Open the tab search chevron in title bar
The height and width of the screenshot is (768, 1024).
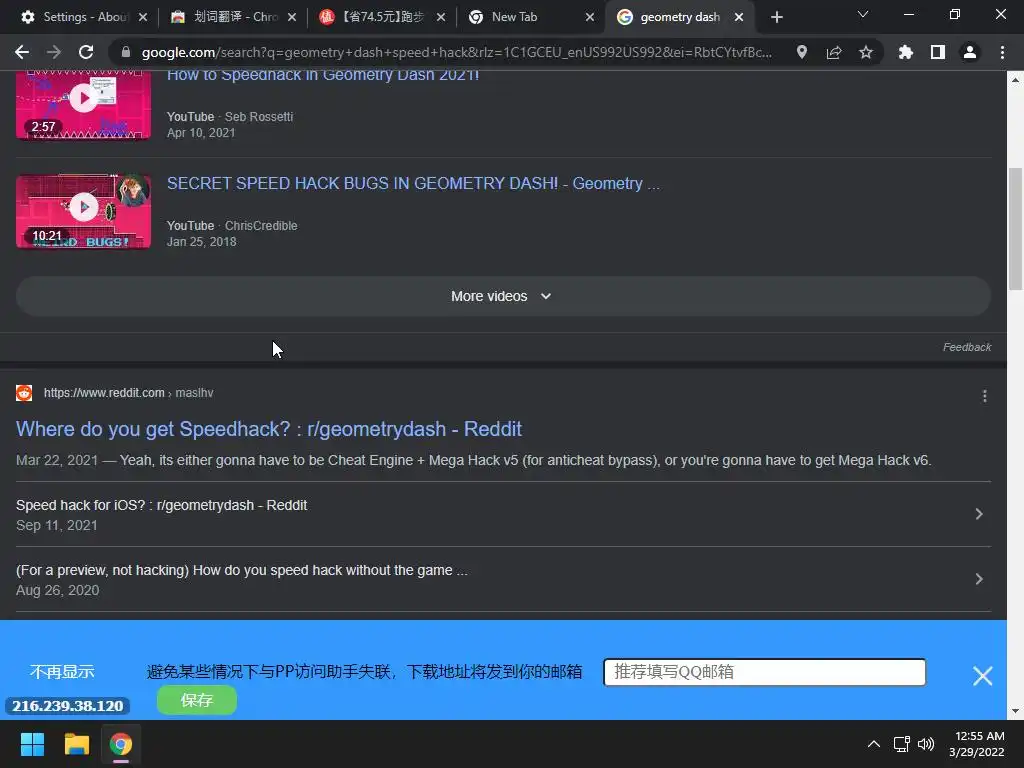(863, 14)
